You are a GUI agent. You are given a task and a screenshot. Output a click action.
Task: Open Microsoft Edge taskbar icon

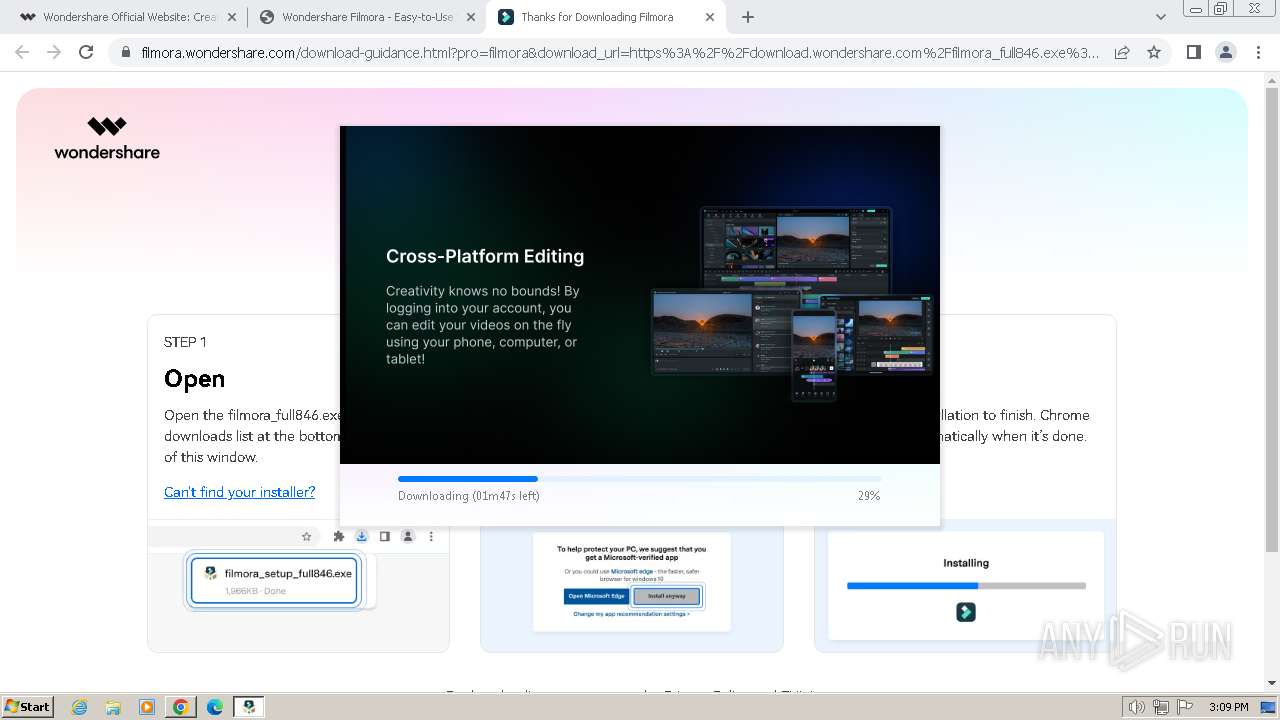coord(215,707)
